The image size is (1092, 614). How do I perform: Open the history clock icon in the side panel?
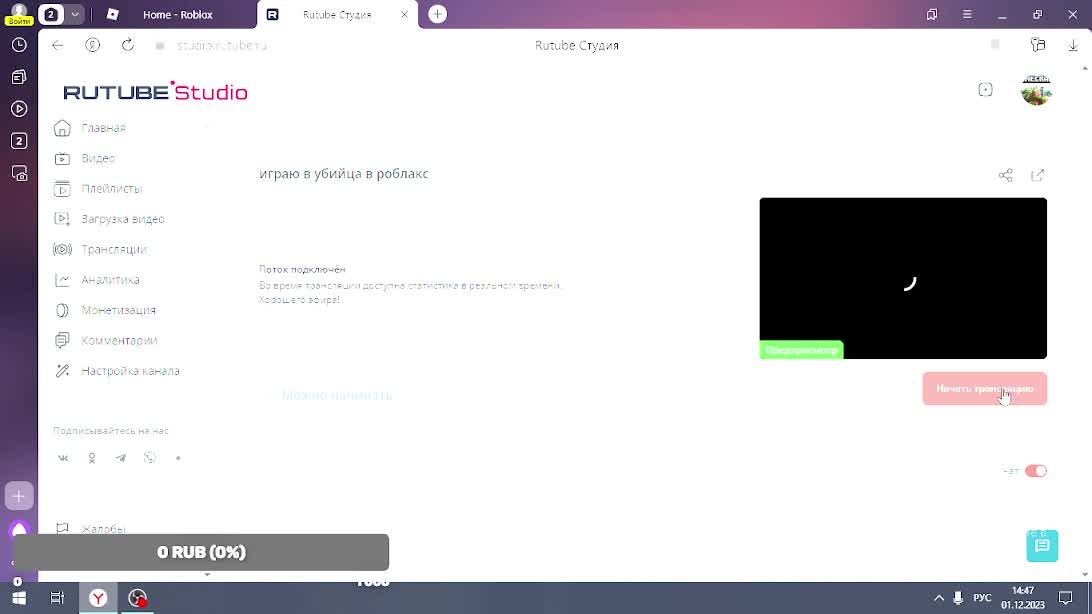pyautogui.click(x=19, y=45)
